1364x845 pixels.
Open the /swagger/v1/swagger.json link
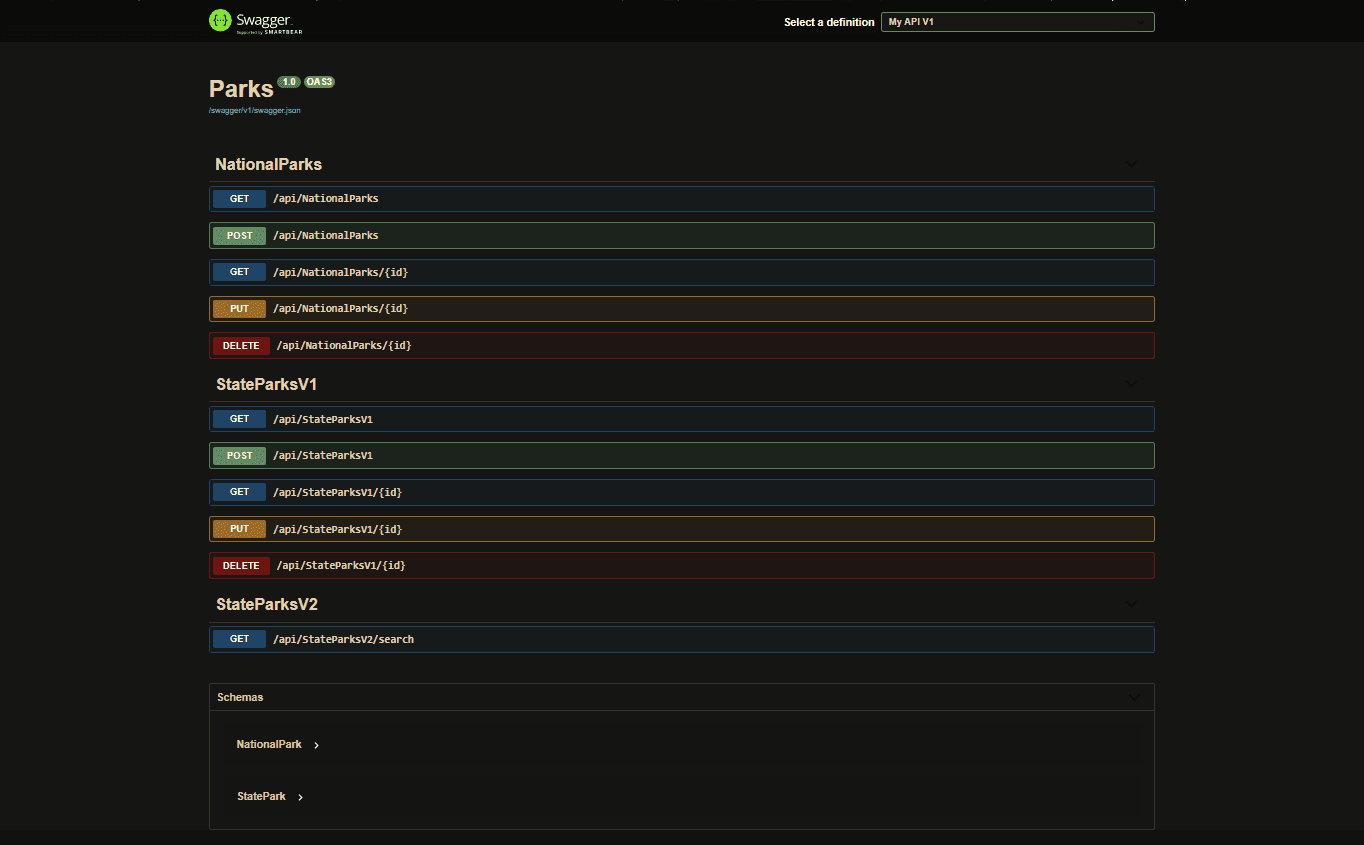click(x=255, y=110)
